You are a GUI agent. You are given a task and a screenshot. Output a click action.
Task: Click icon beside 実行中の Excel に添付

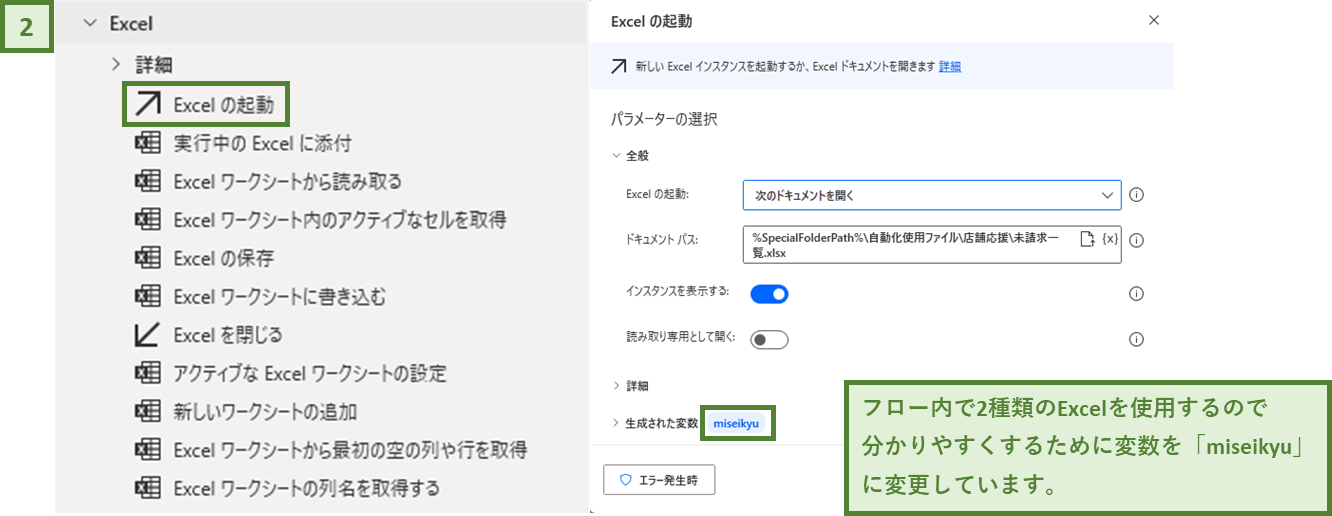[148, 143]
